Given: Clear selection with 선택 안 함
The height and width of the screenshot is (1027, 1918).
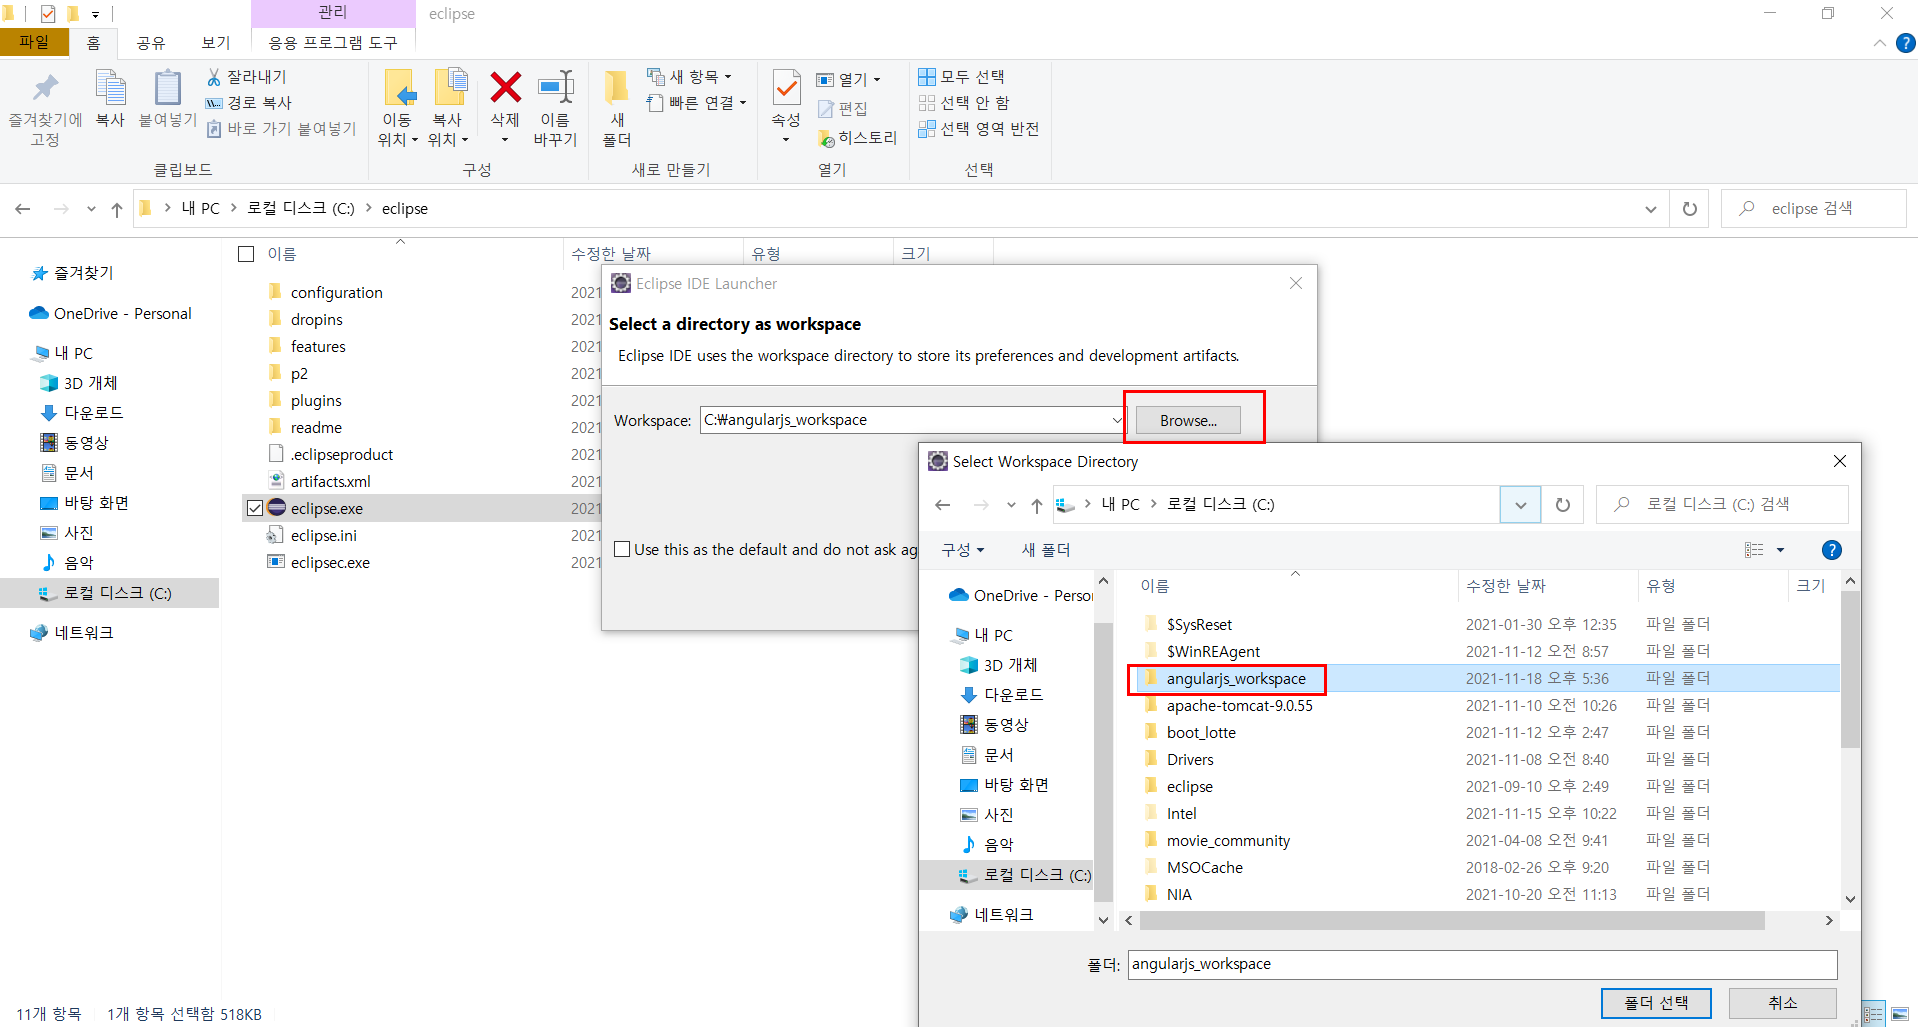Looking at the screenshot, I should [965, 103].
